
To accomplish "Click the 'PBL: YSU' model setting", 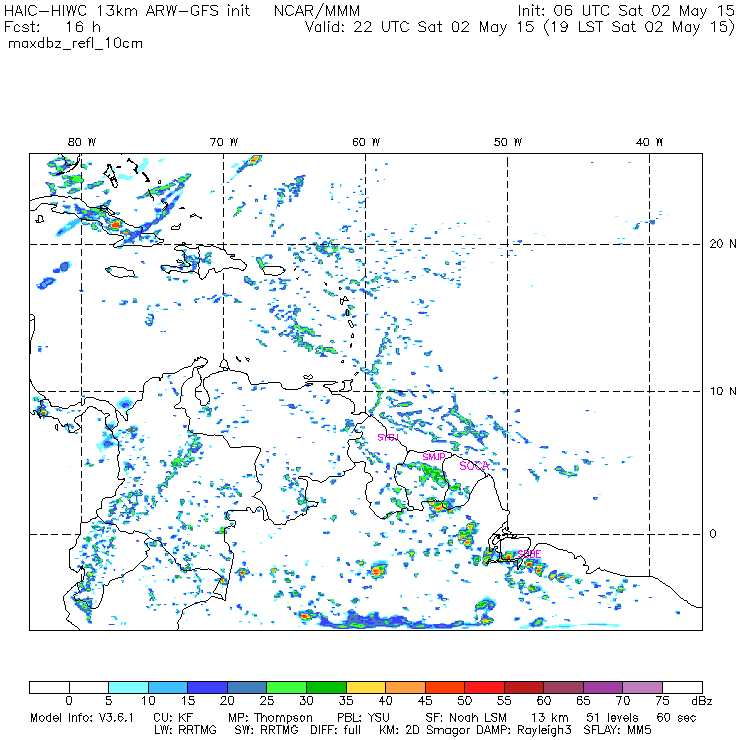I will click(x=363, y=718).
